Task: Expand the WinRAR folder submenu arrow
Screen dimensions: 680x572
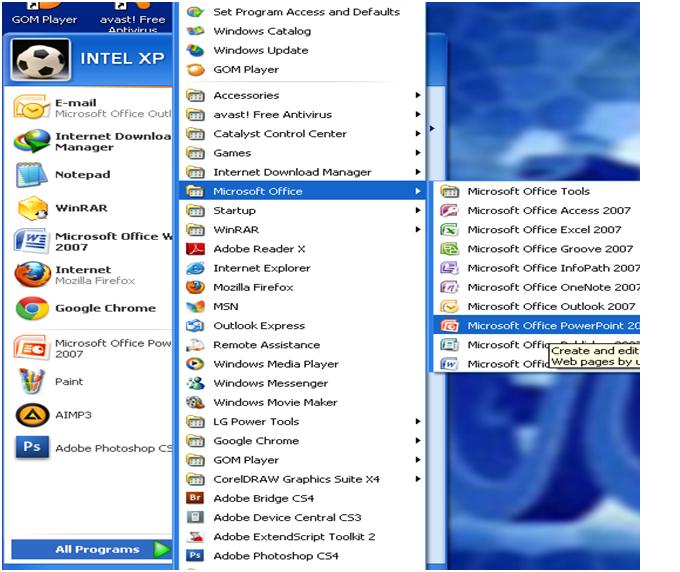Action: click(418, 229)
